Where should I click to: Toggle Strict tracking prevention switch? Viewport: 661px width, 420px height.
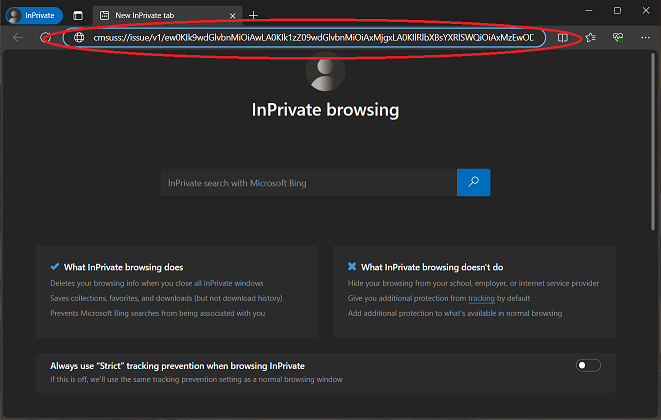point(588,365)
